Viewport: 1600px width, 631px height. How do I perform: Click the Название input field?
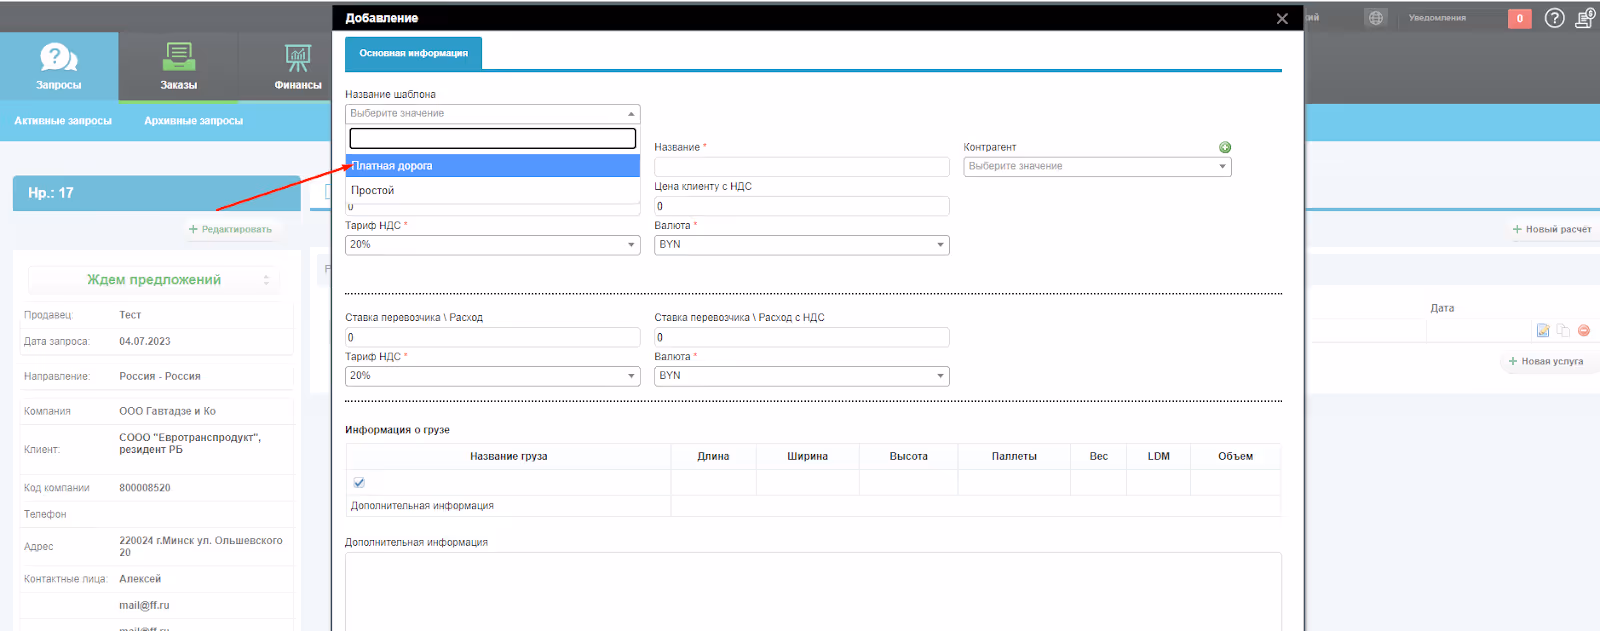click(802, 167)
